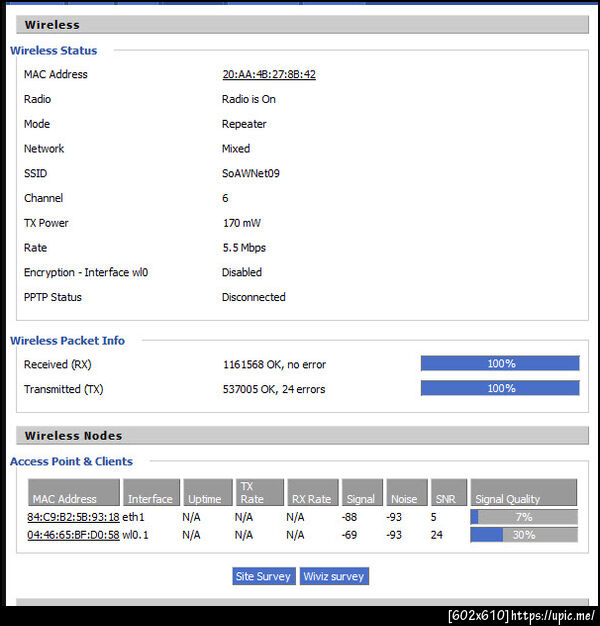600x626 pixels.
Task: Click the -88 signal value
Action: pyautogui.click(x=349, y=517)
